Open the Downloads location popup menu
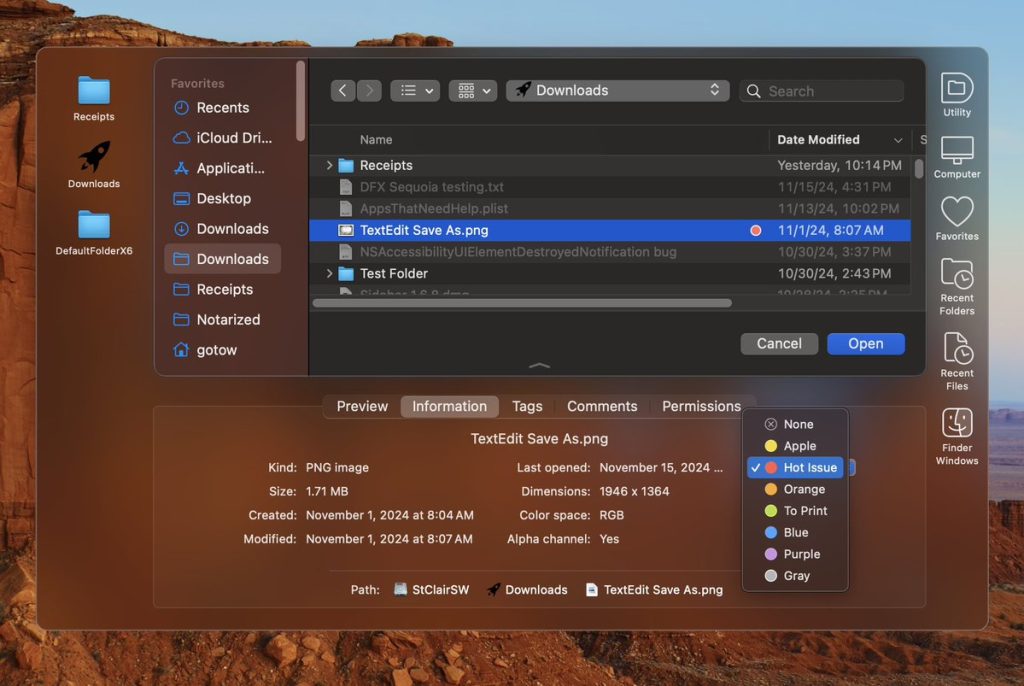Image resolution: width=1024 pixels, height=686 pixels. pos(618,90)
